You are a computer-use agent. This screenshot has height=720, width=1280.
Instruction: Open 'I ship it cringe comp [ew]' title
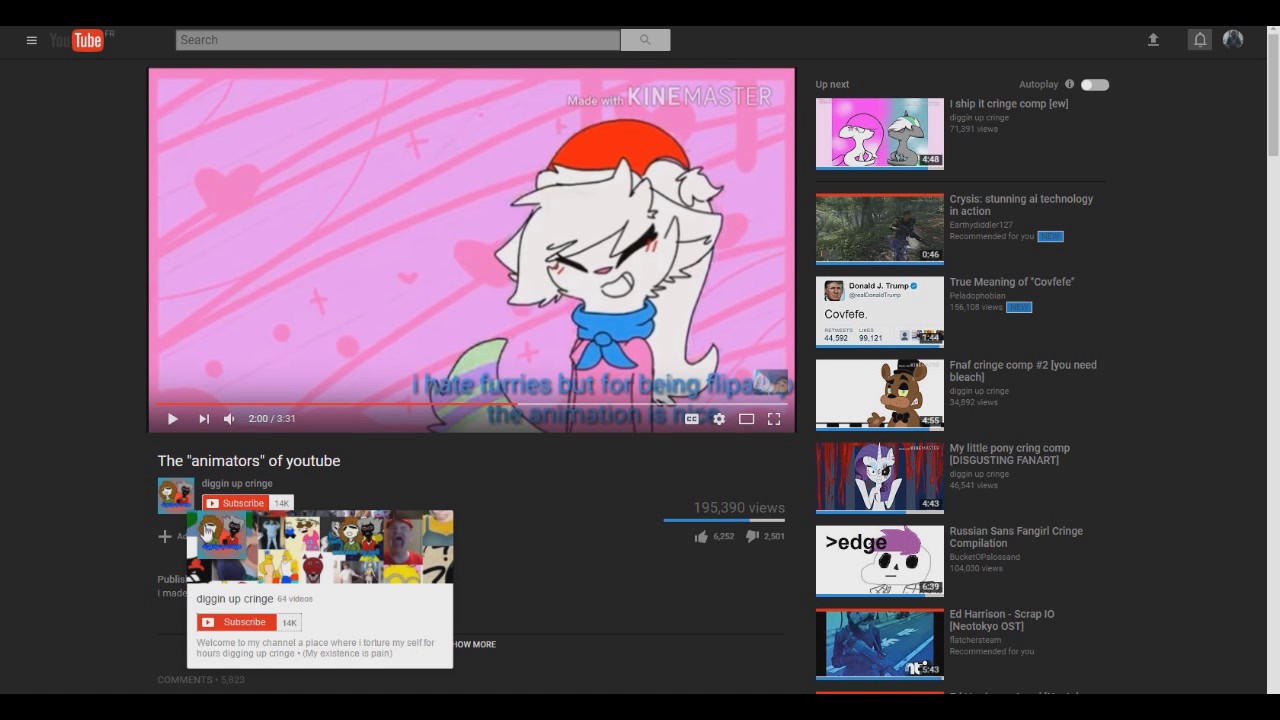(x=1009, y=104)
